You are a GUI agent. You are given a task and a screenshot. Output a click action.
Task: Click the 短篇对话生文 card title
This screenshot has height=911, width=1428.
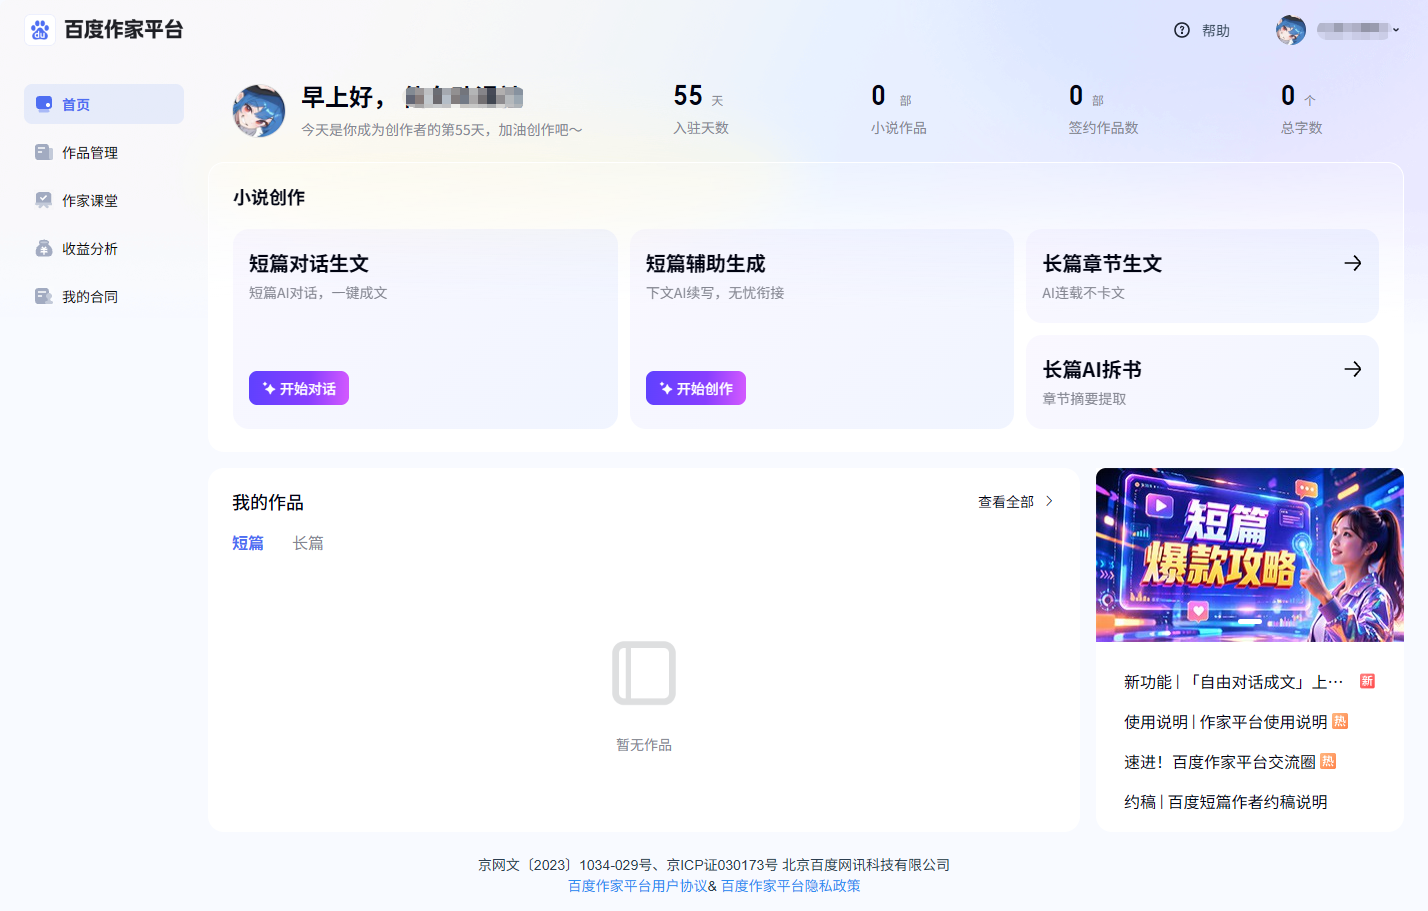tap(309, 263)
